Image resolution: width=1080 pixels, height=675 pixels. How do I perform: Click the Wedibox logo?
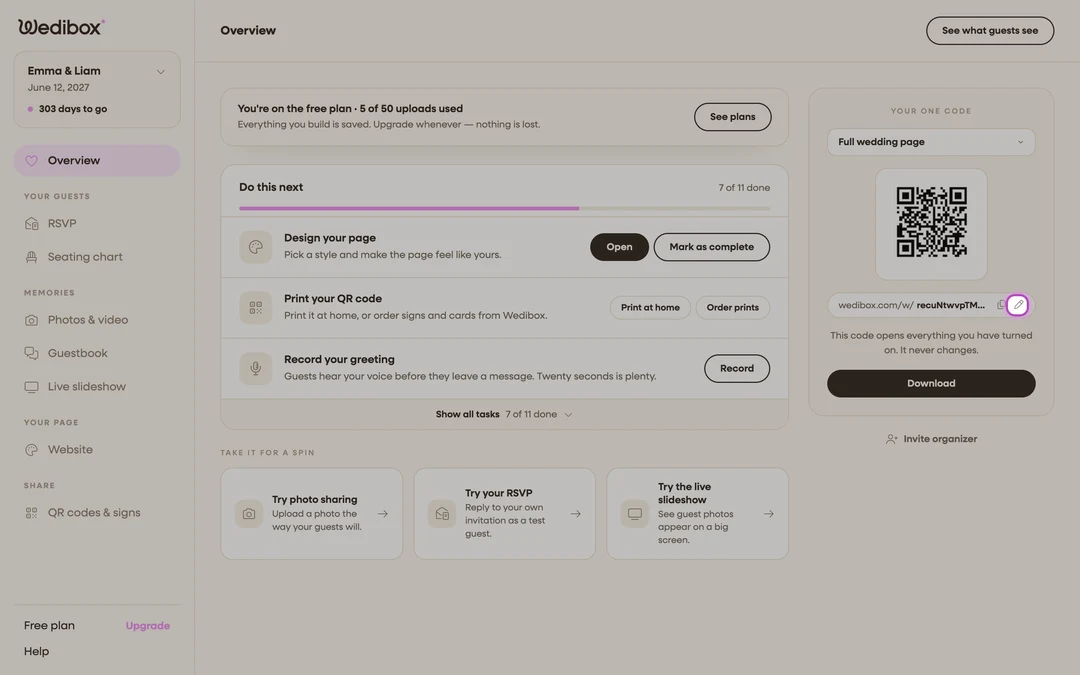pos(61,27)
